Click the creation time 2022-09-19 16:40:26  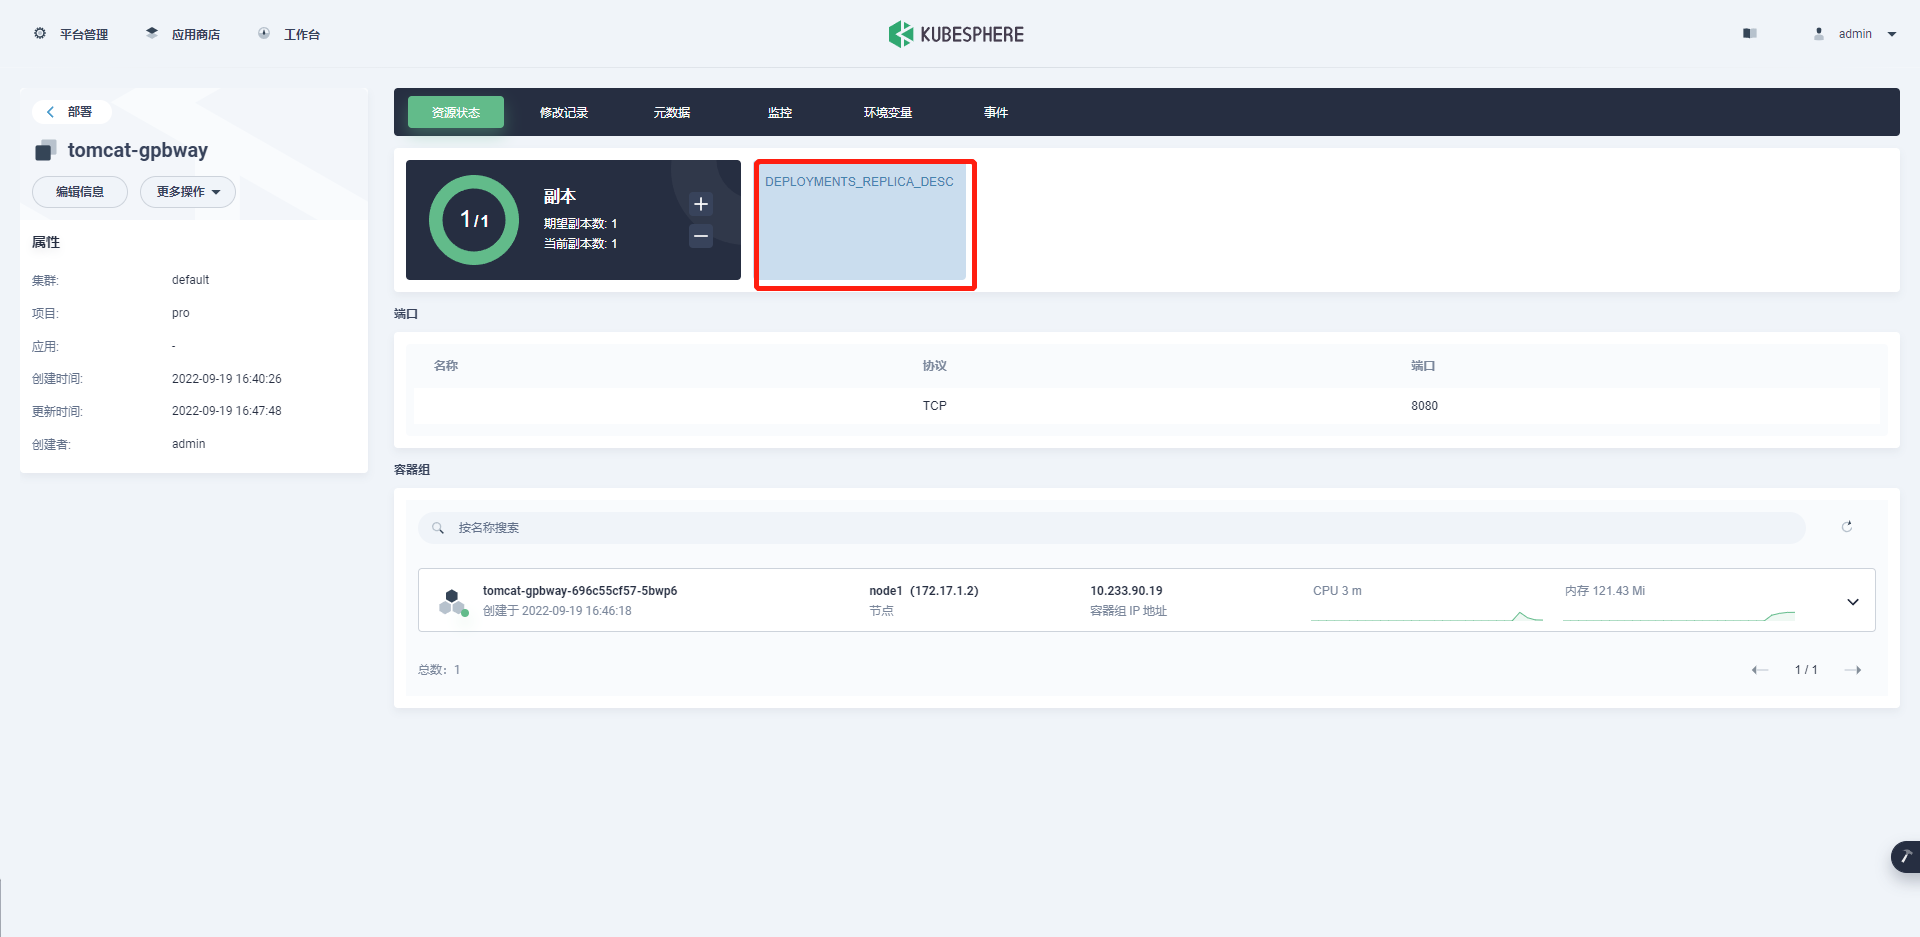[x=227, y=379]
